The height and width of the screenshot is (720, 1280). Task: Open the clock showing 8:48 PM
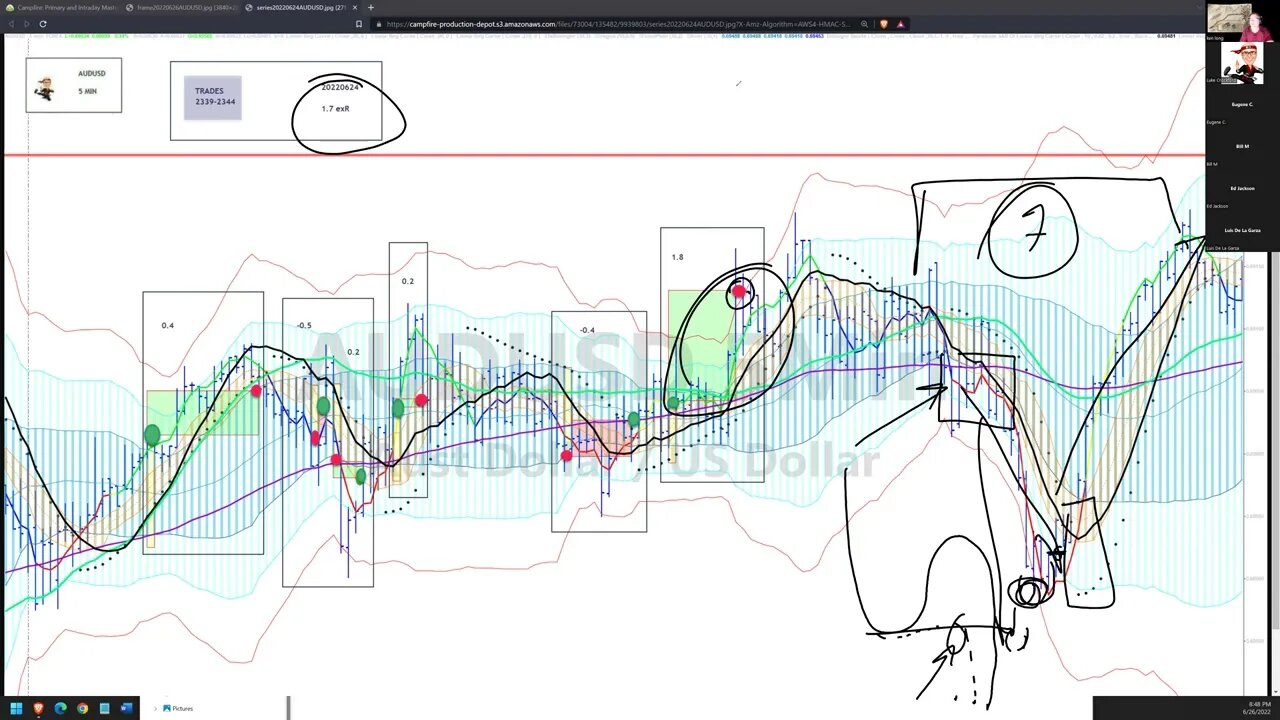tap(1259, 708)
